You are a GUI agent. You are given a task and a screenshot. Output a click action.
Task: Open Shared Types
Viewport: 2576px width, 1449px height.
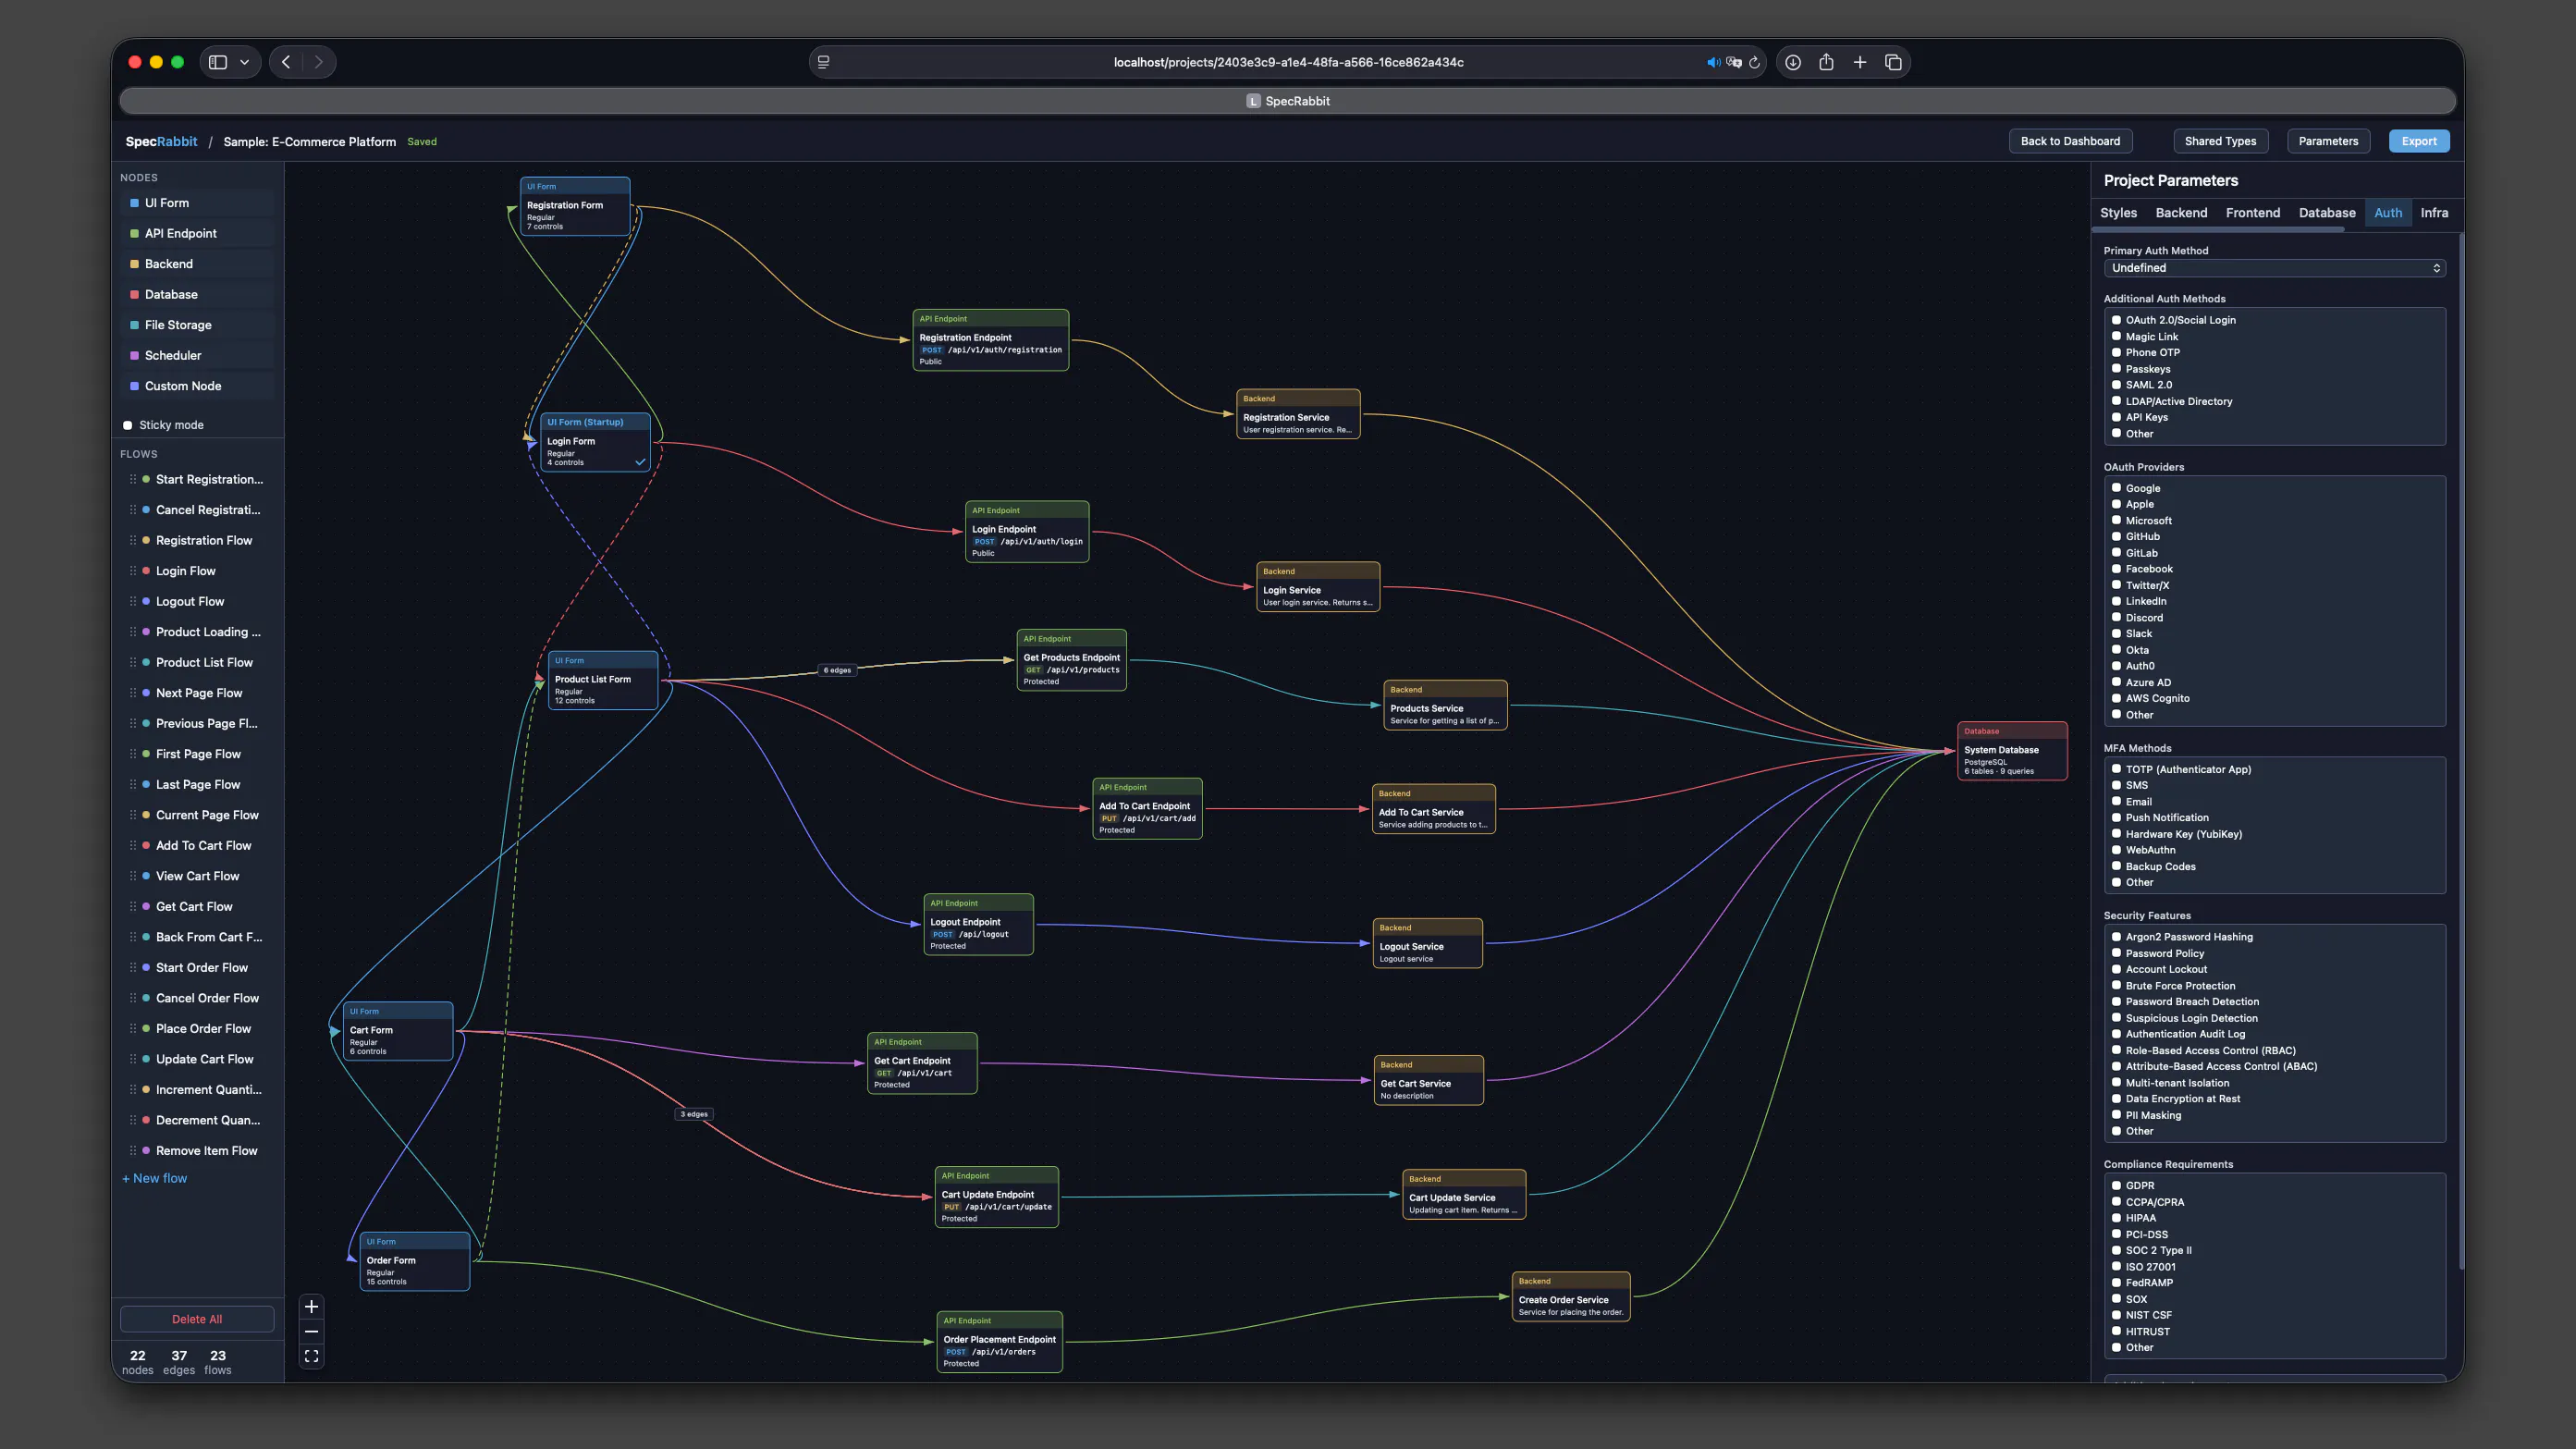(2220, 141)
